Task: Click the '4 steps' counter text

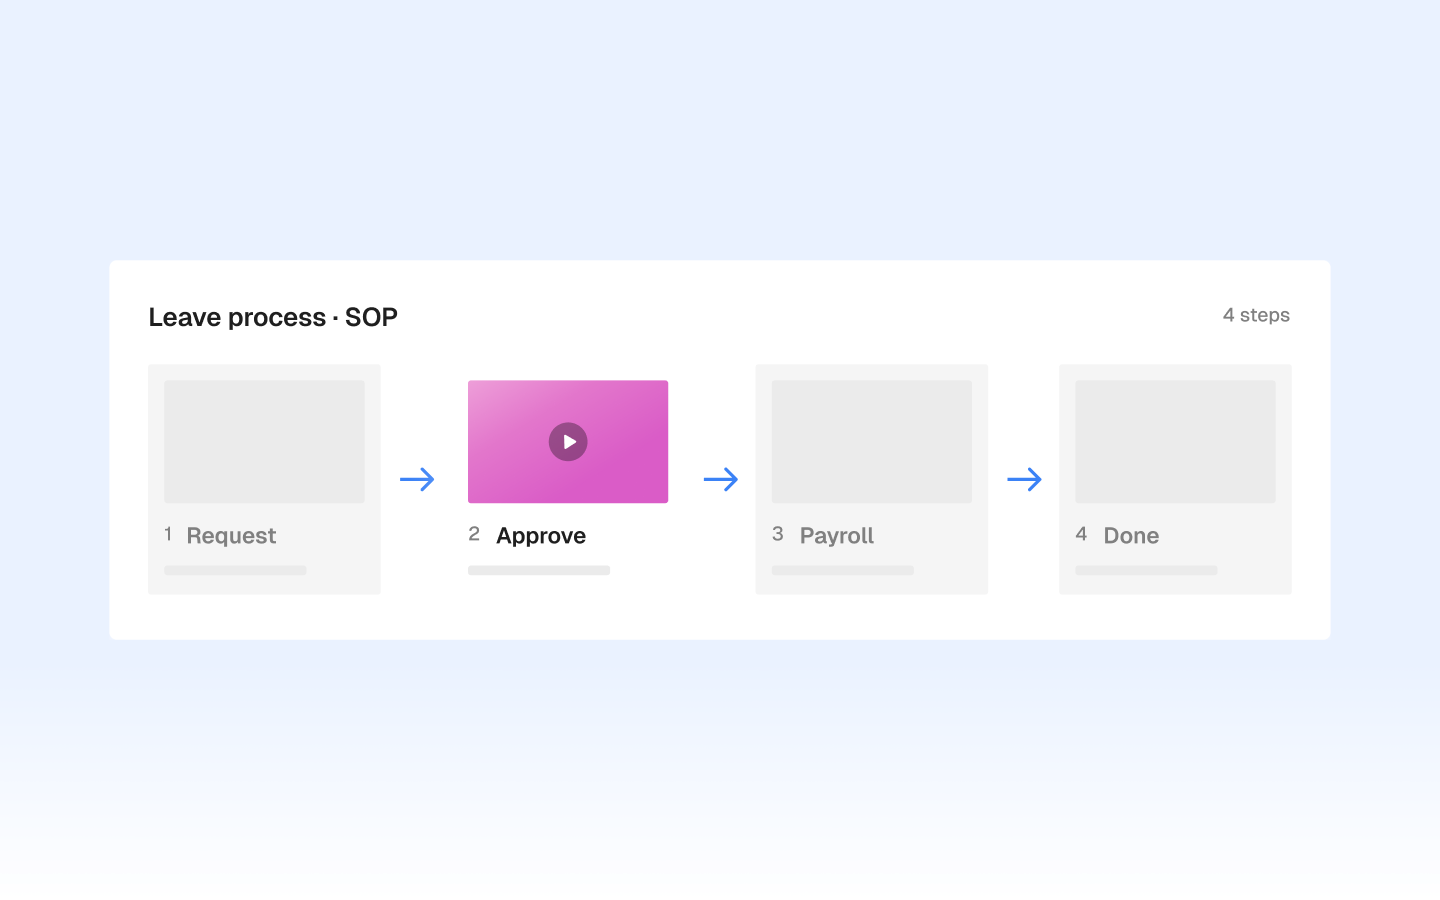Action: click(x=1256, y=315)
